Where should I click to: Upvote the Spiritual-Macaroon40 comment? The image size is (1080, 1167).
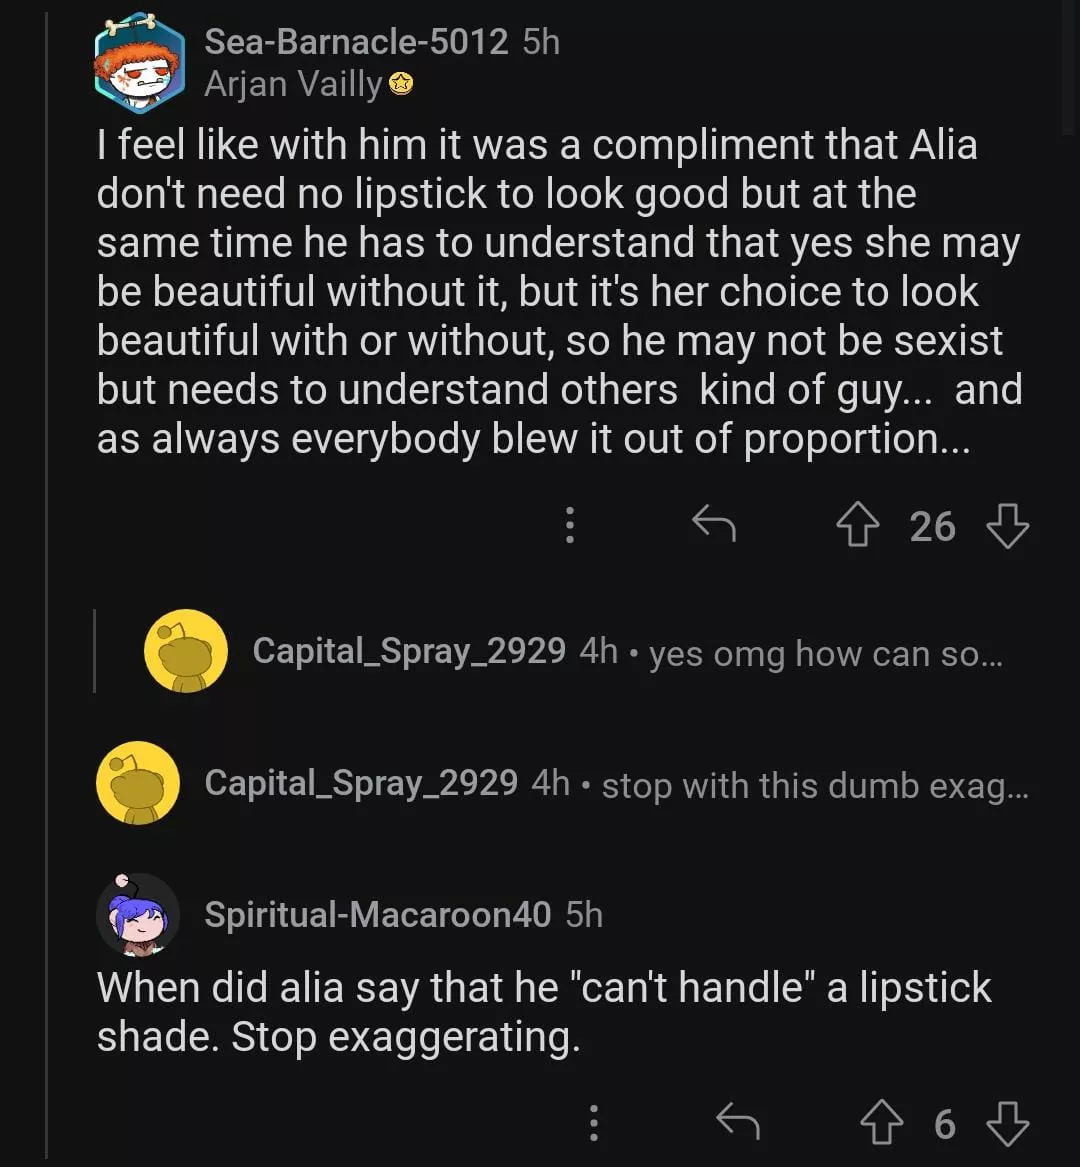click(x=882, y=1124)
